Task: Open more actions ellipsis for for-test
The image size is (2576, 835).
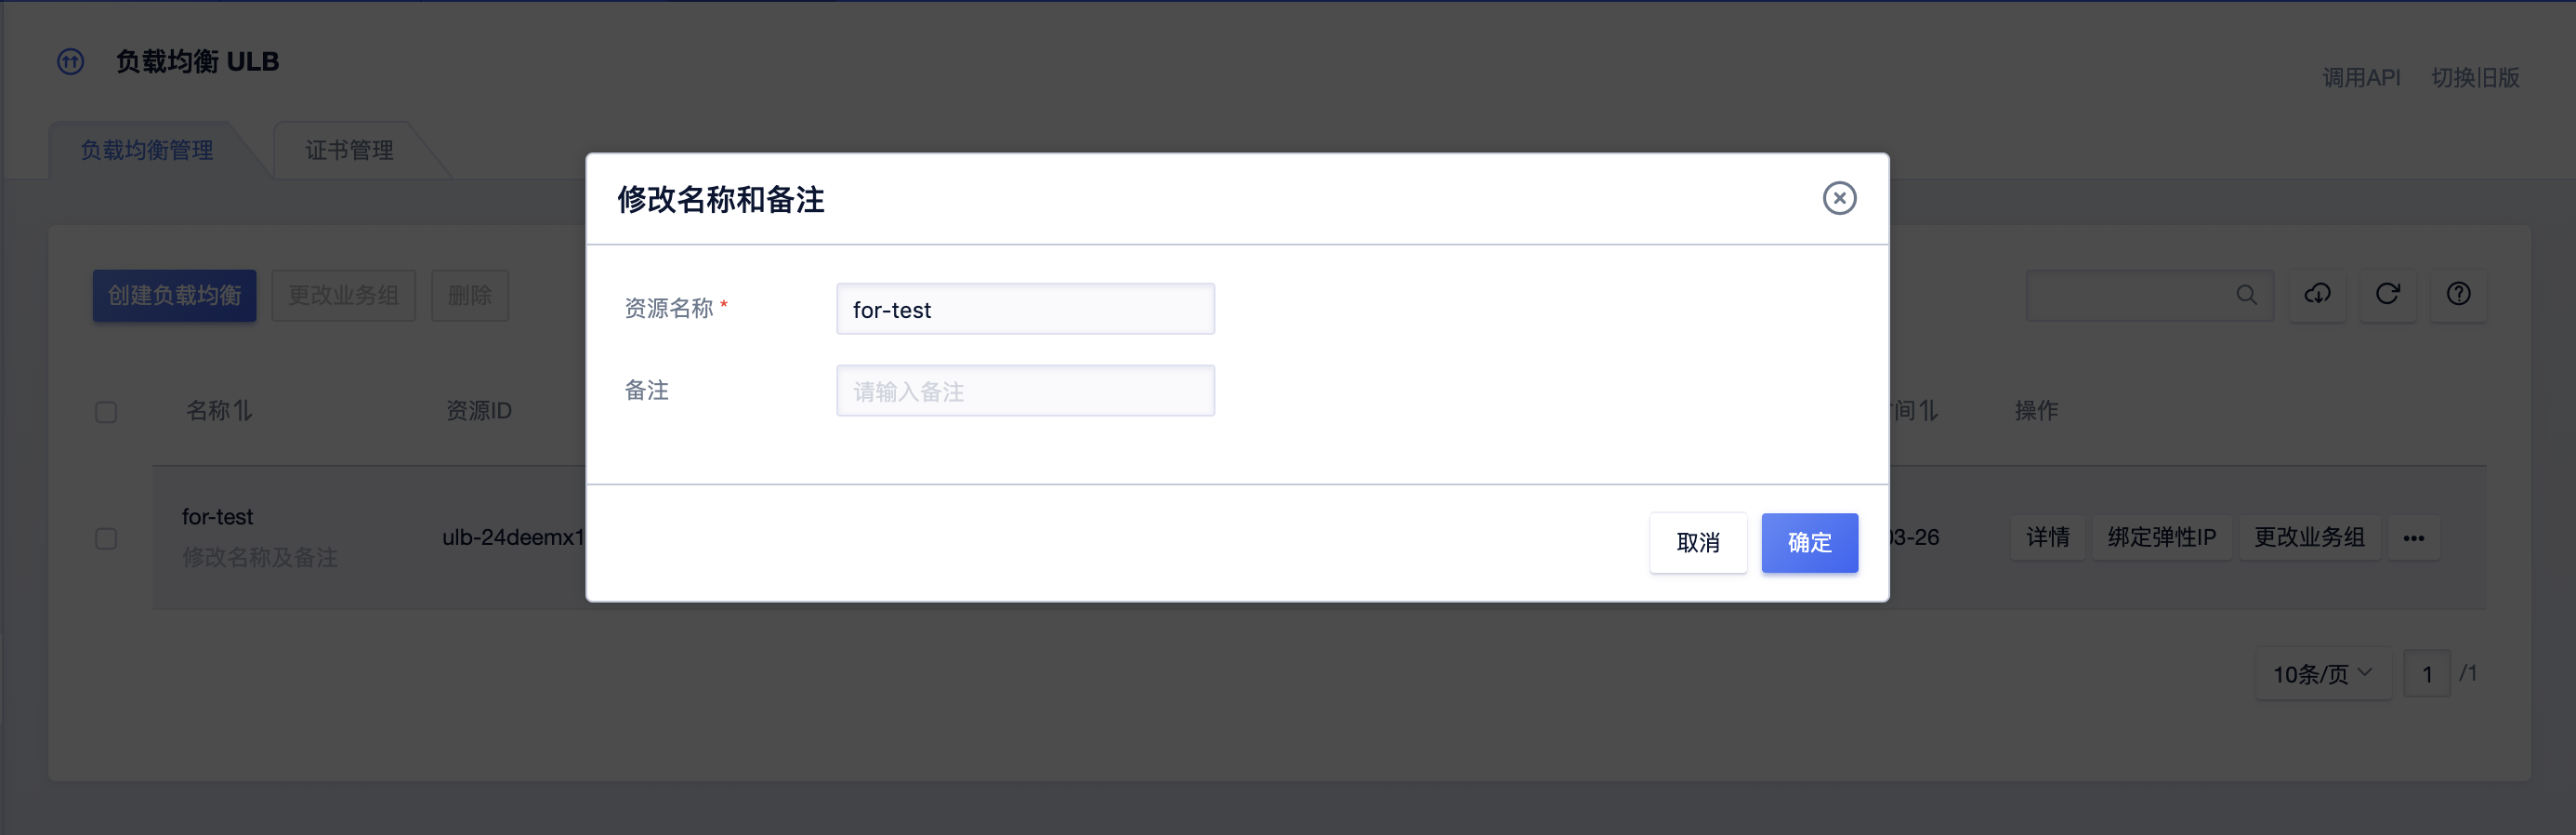Action: click(2413, 538)
